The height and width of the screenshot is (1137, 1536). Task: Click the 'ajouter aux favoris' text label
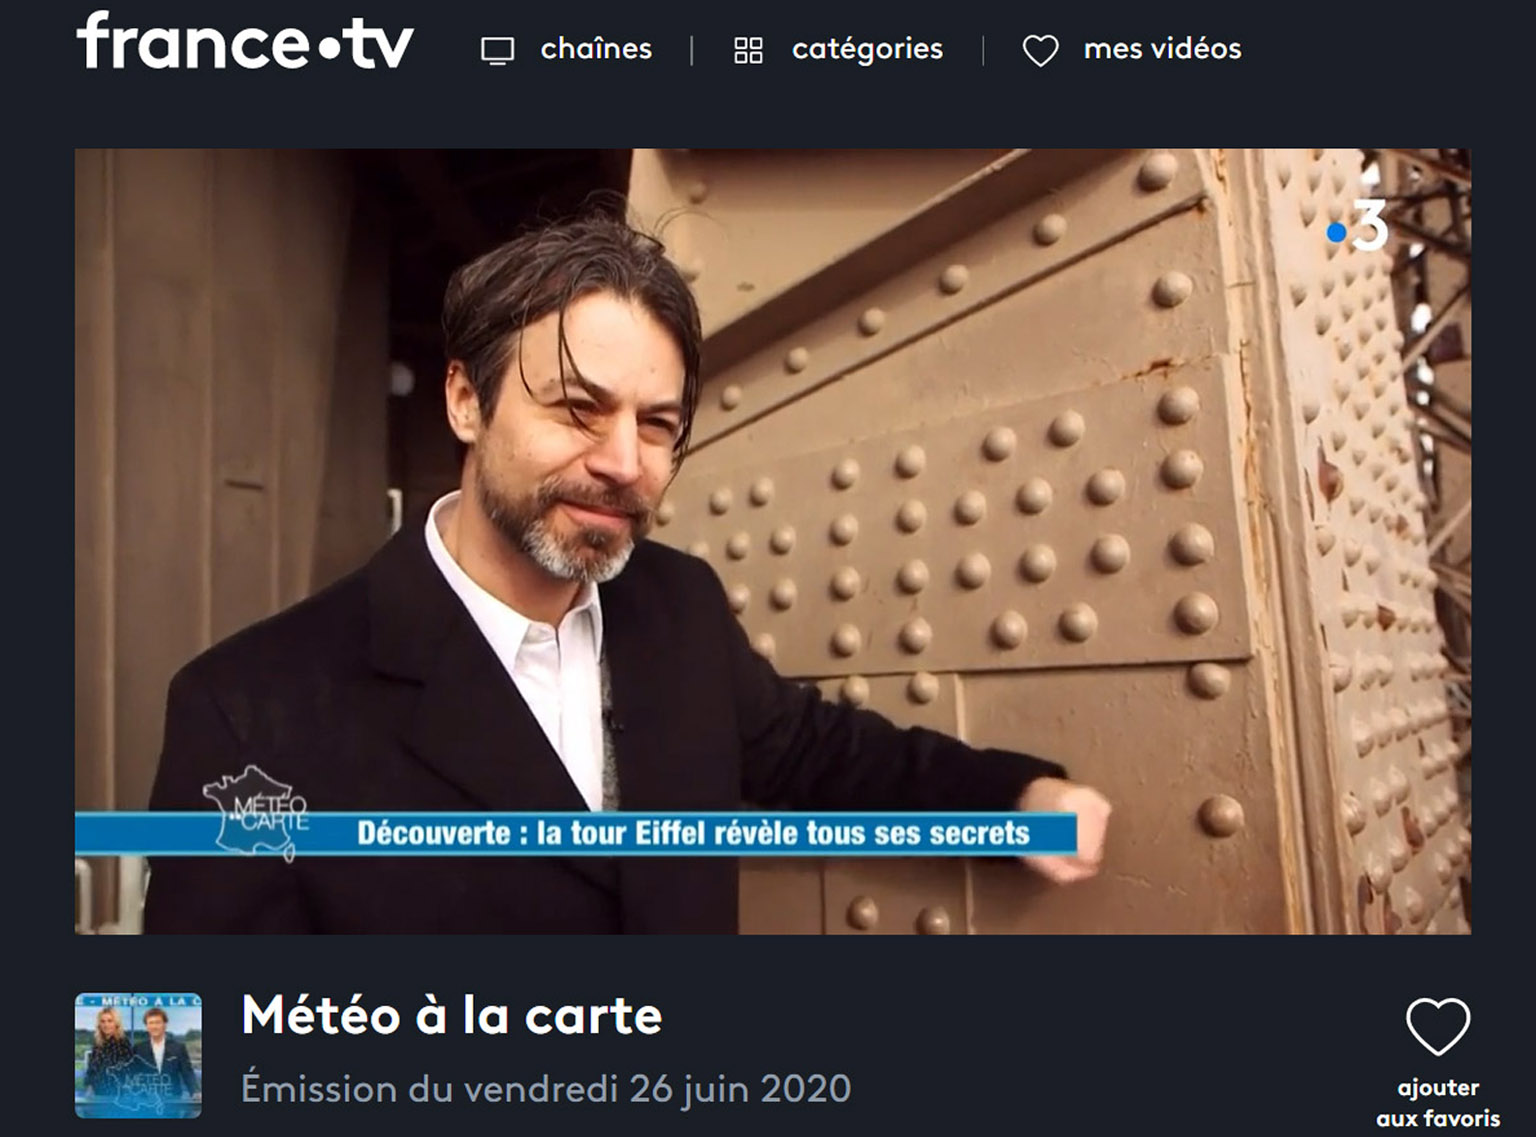pos(1438,1103)
